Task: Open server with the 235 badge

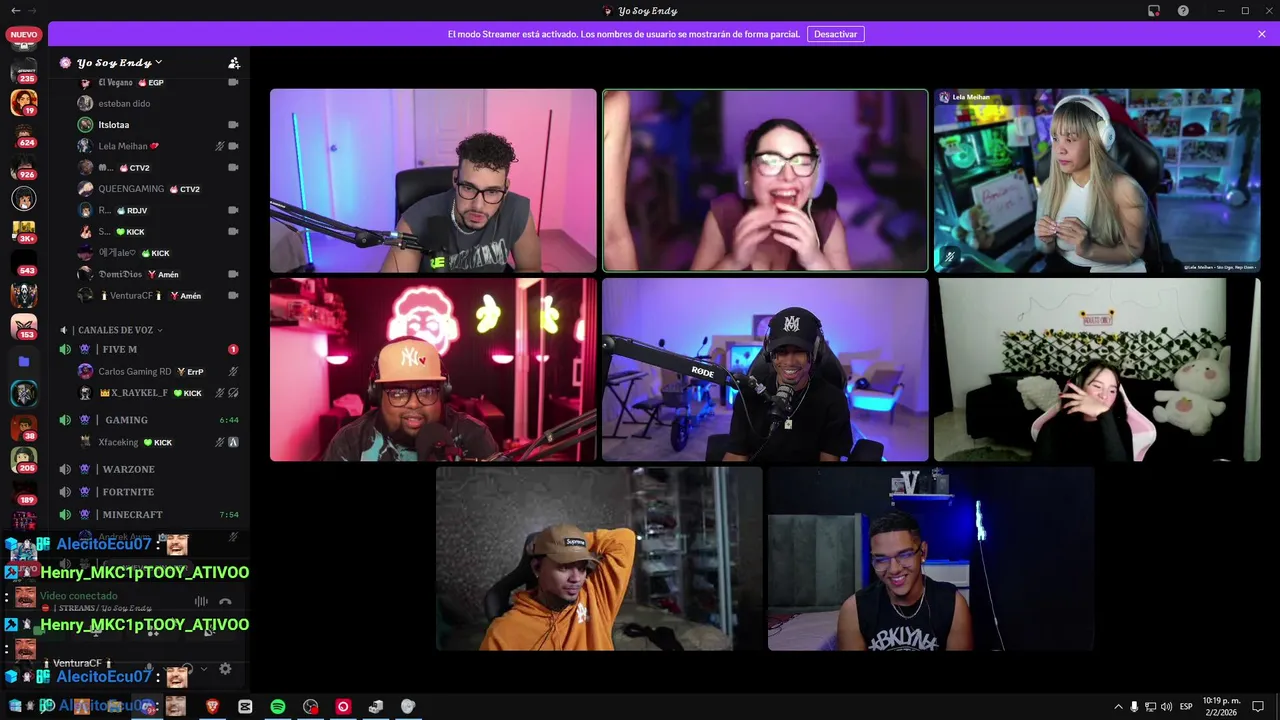Action: 24,71
